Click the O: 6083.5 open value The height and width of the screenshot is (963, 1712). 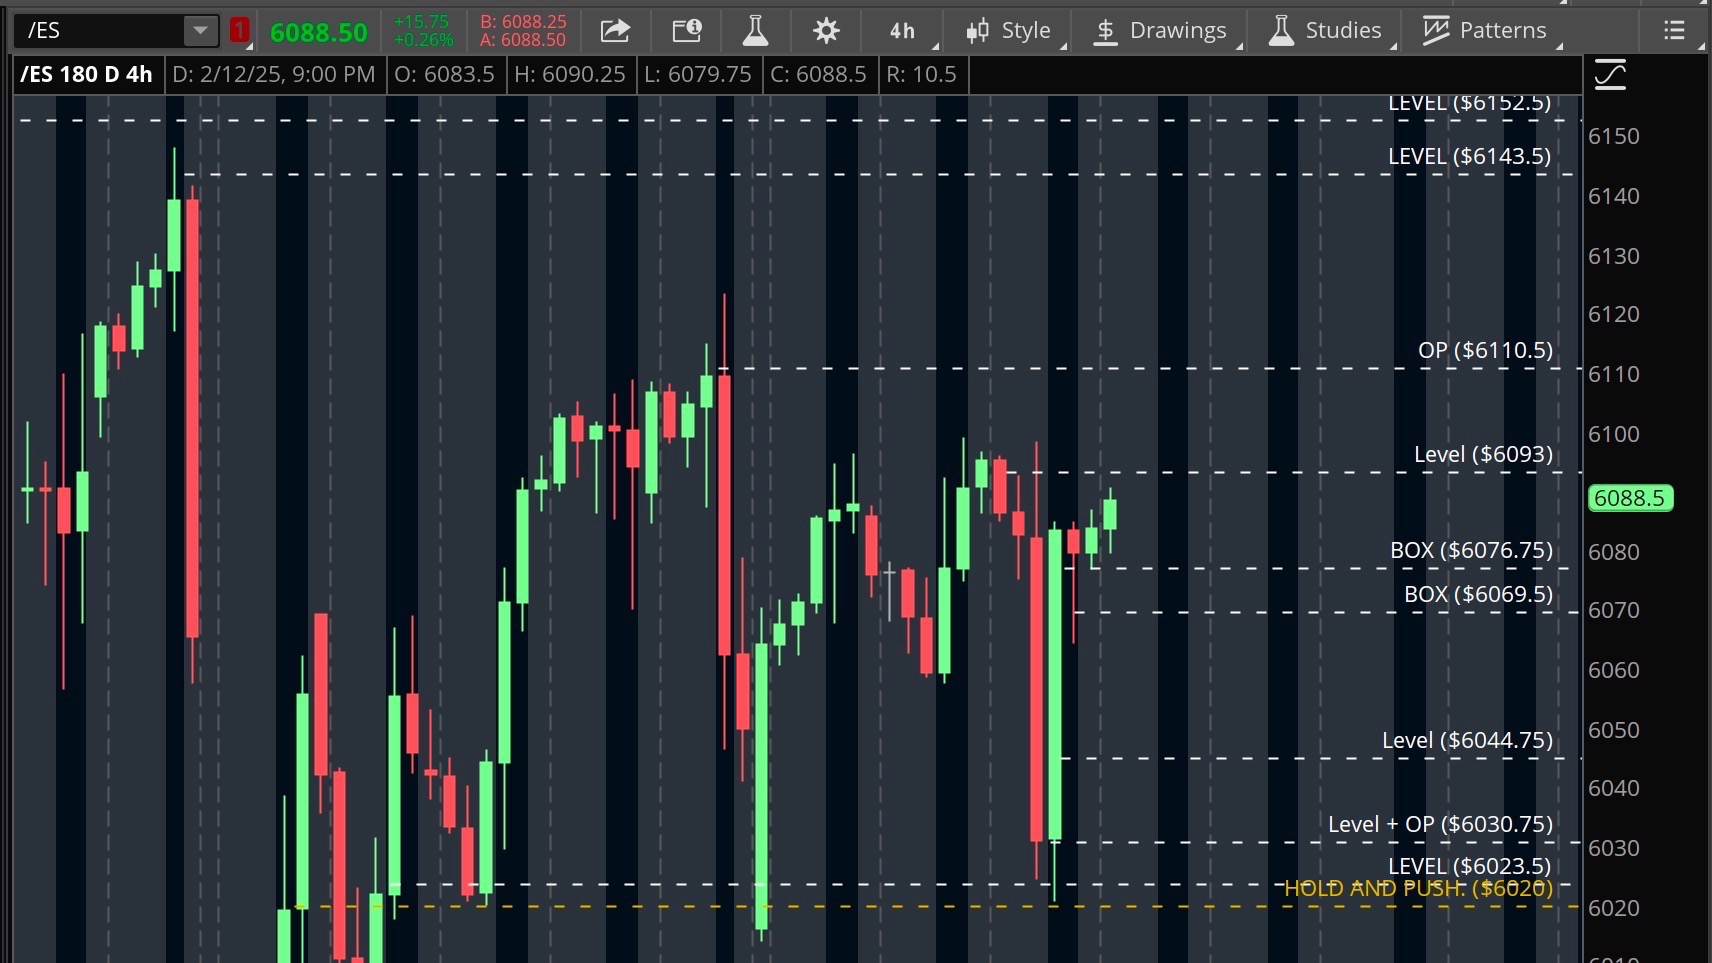point(445,74)
